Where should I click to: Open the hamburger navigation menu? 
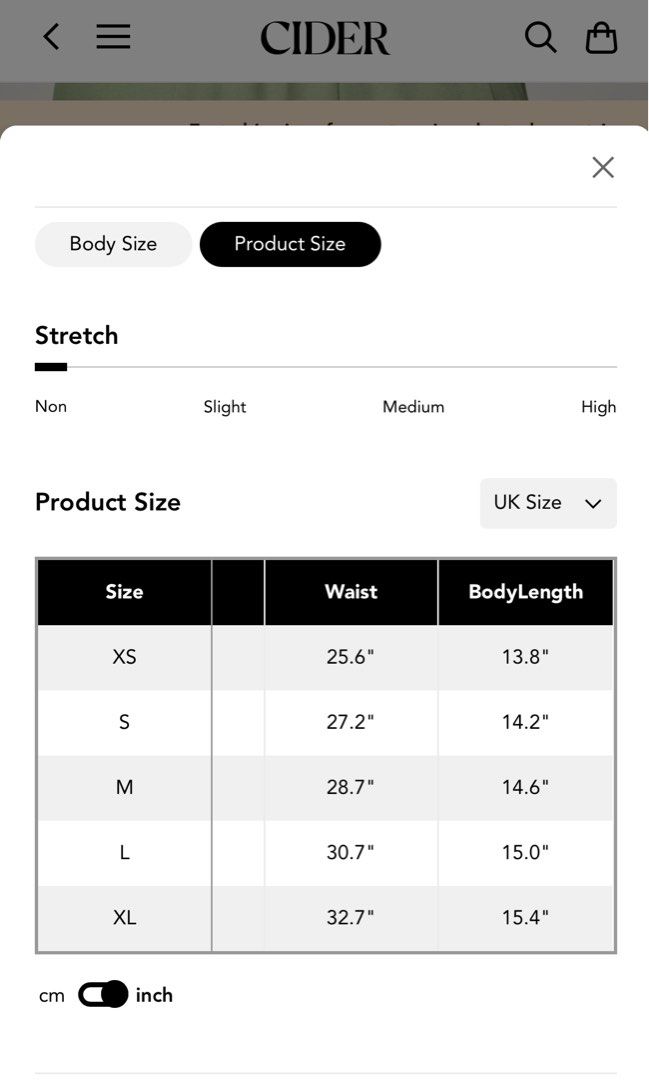(x=113, y=36)
